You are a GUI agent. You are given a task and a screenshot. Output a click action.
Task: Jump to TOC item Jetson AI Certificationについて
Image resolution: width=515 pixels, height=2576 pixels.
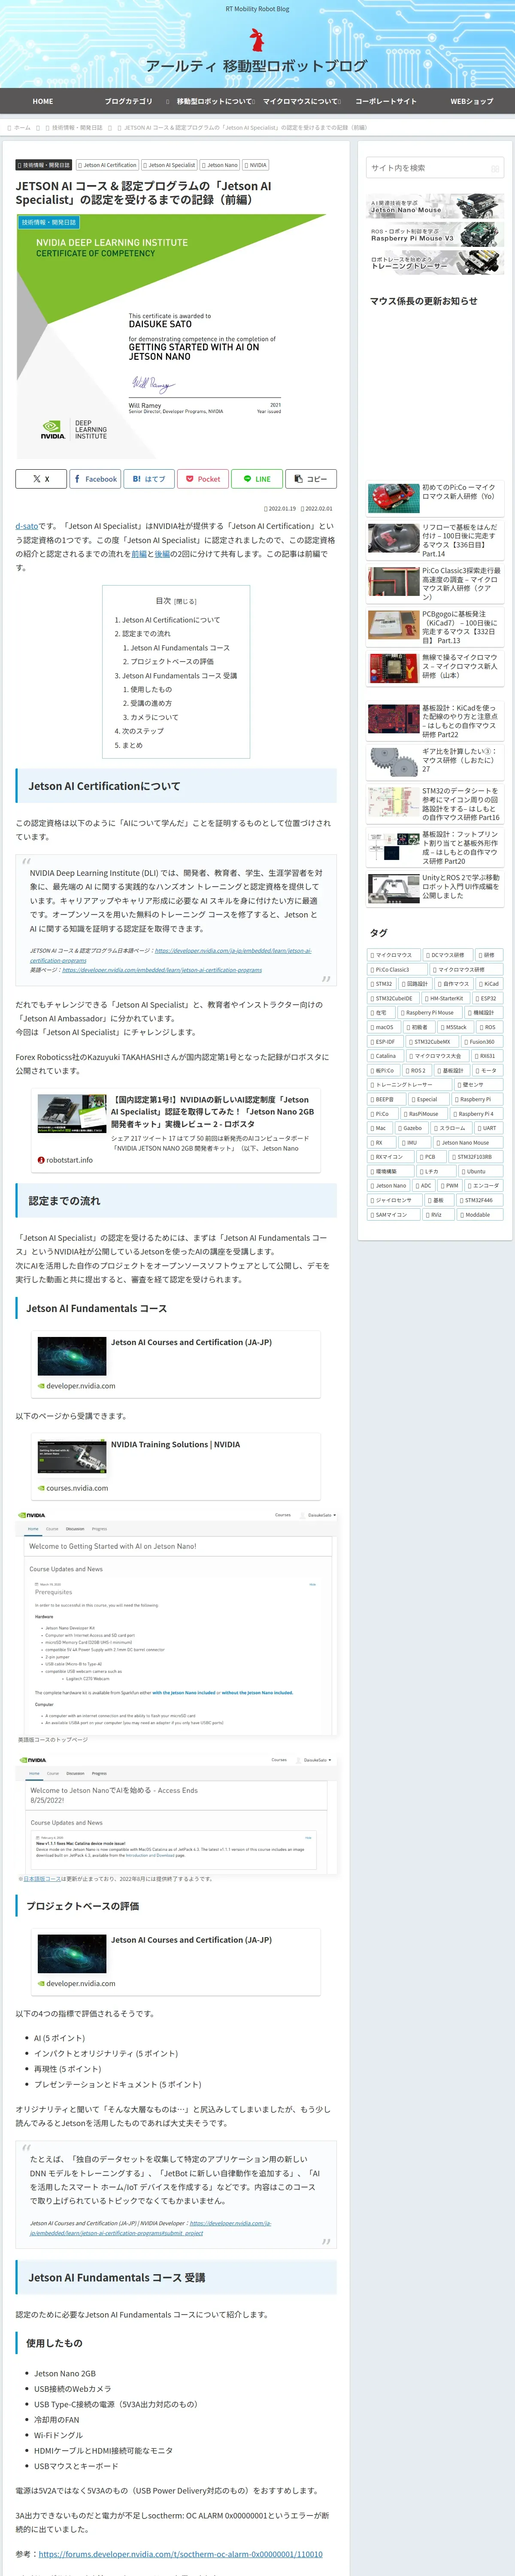171,620
